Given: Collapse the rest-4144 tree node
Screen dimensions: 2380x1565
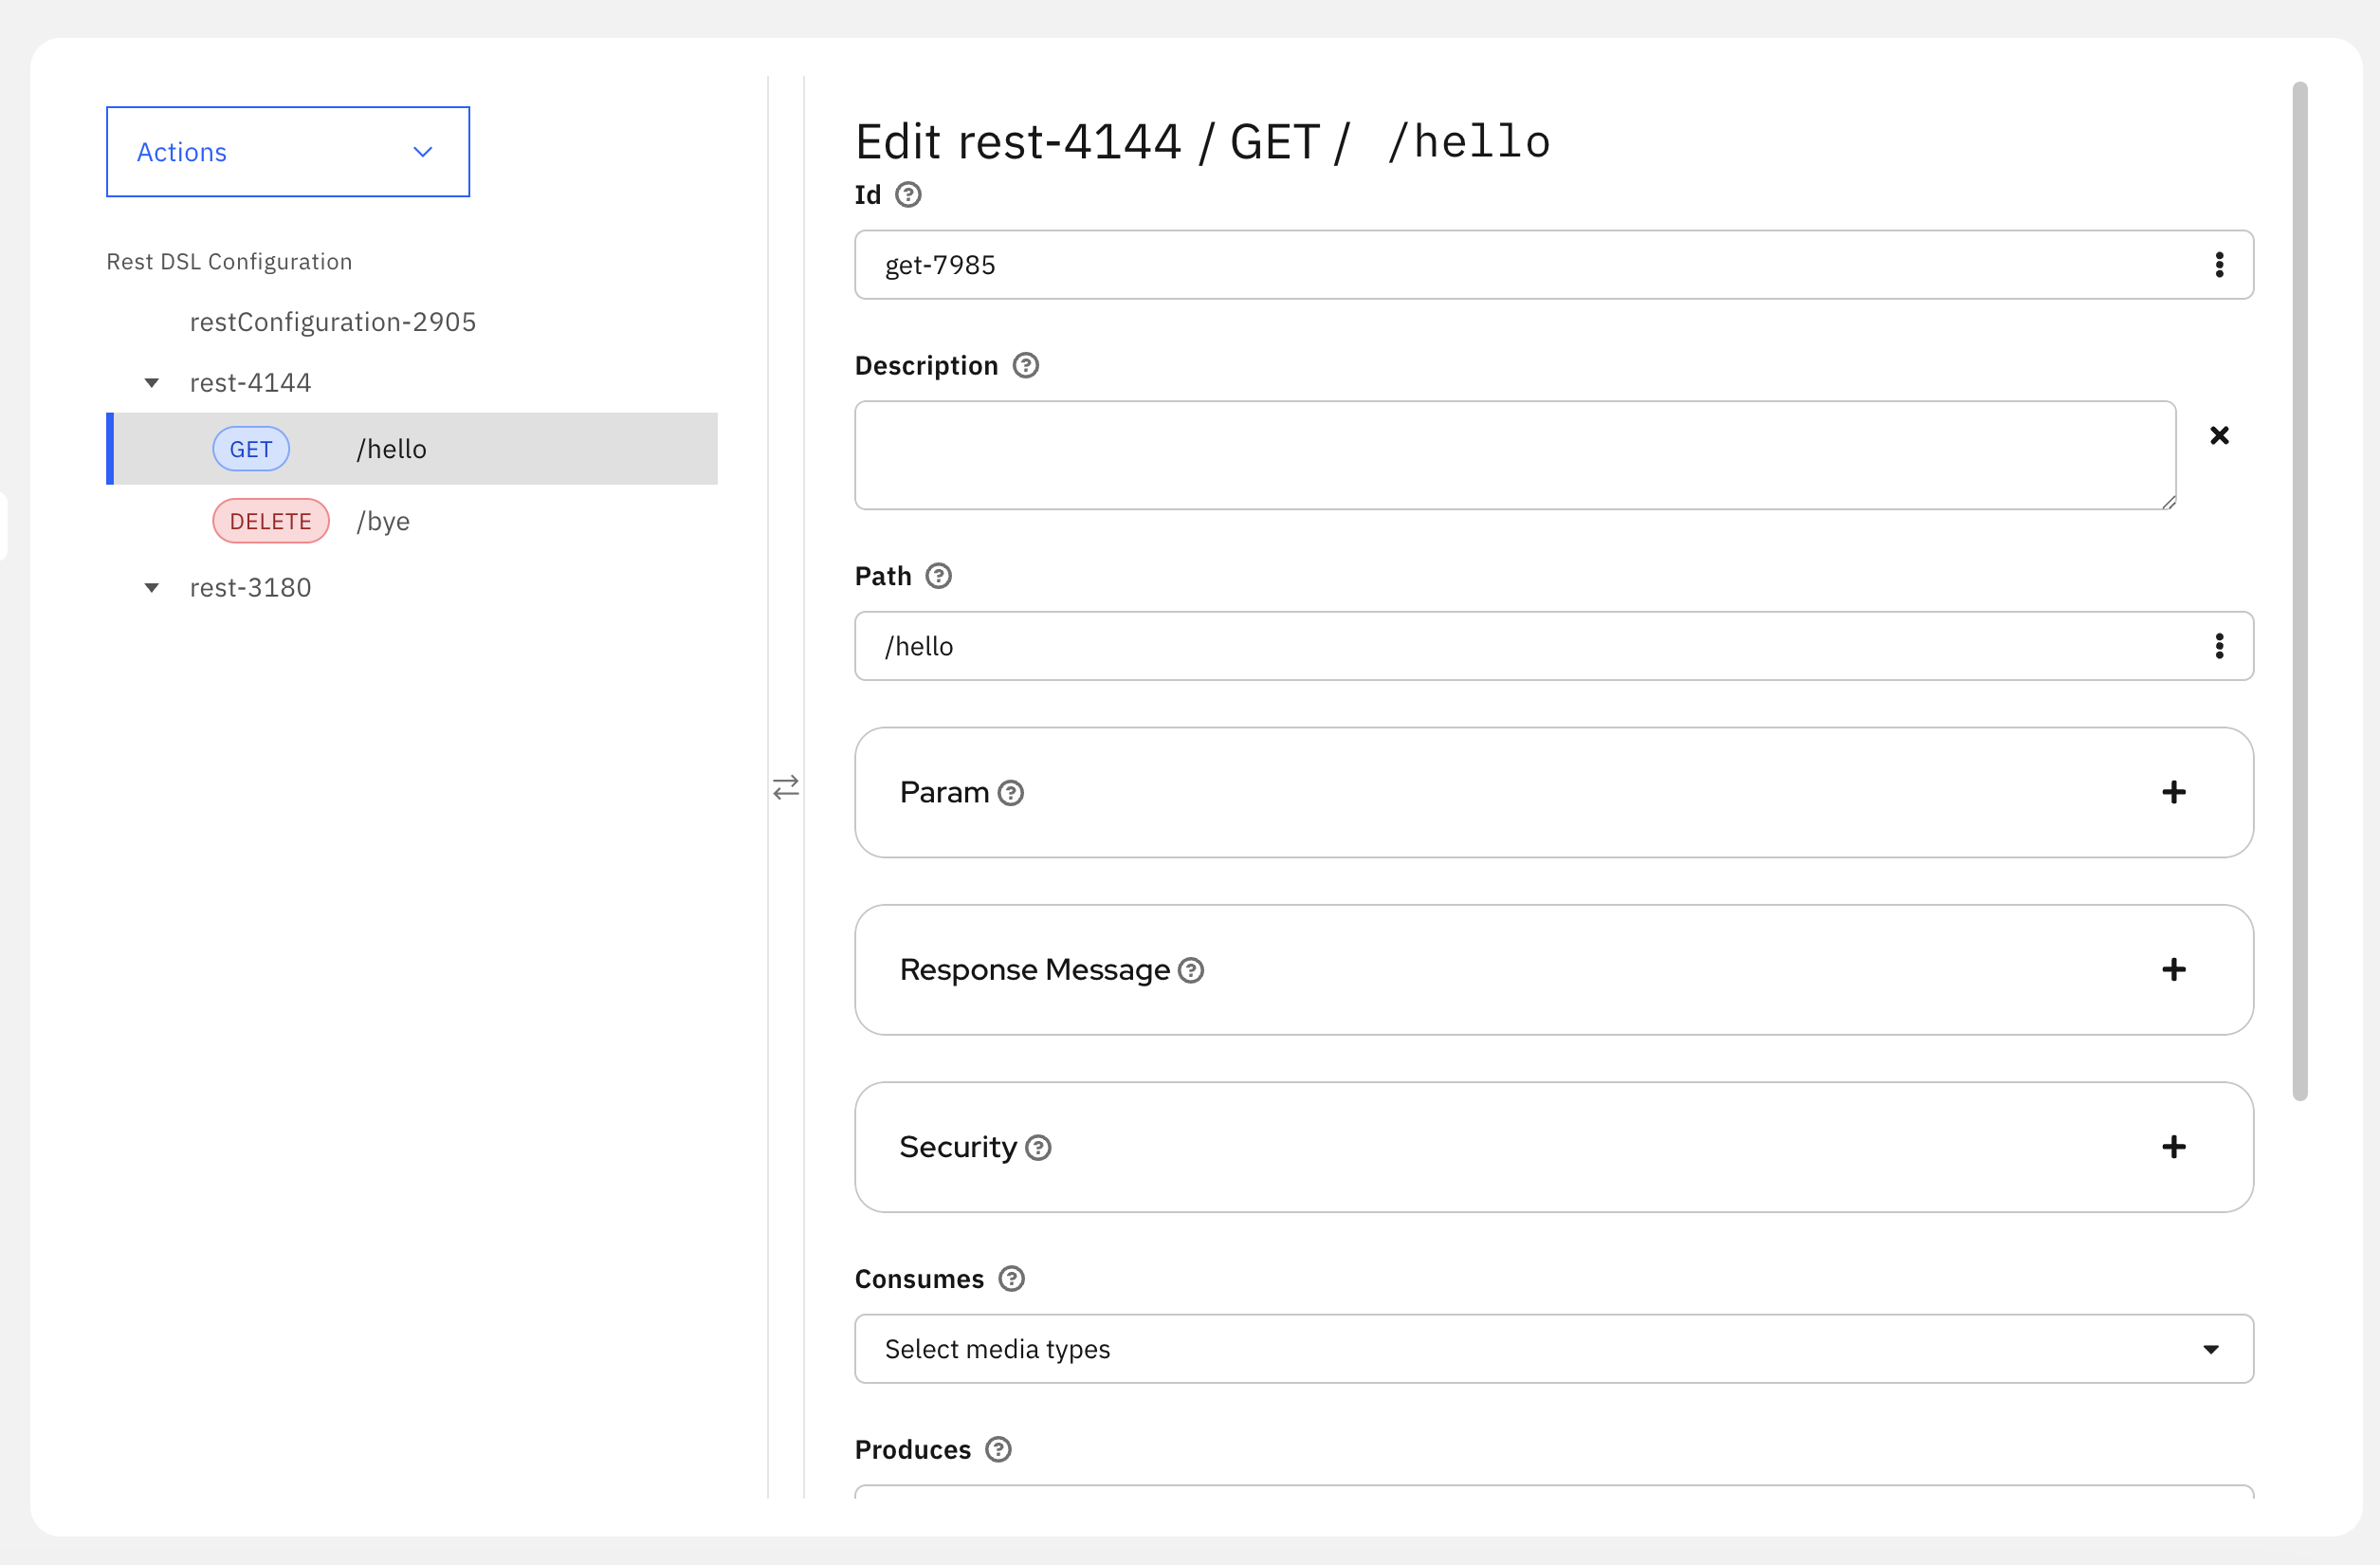Looking at the screenshot, I should [x=151, y=382].
